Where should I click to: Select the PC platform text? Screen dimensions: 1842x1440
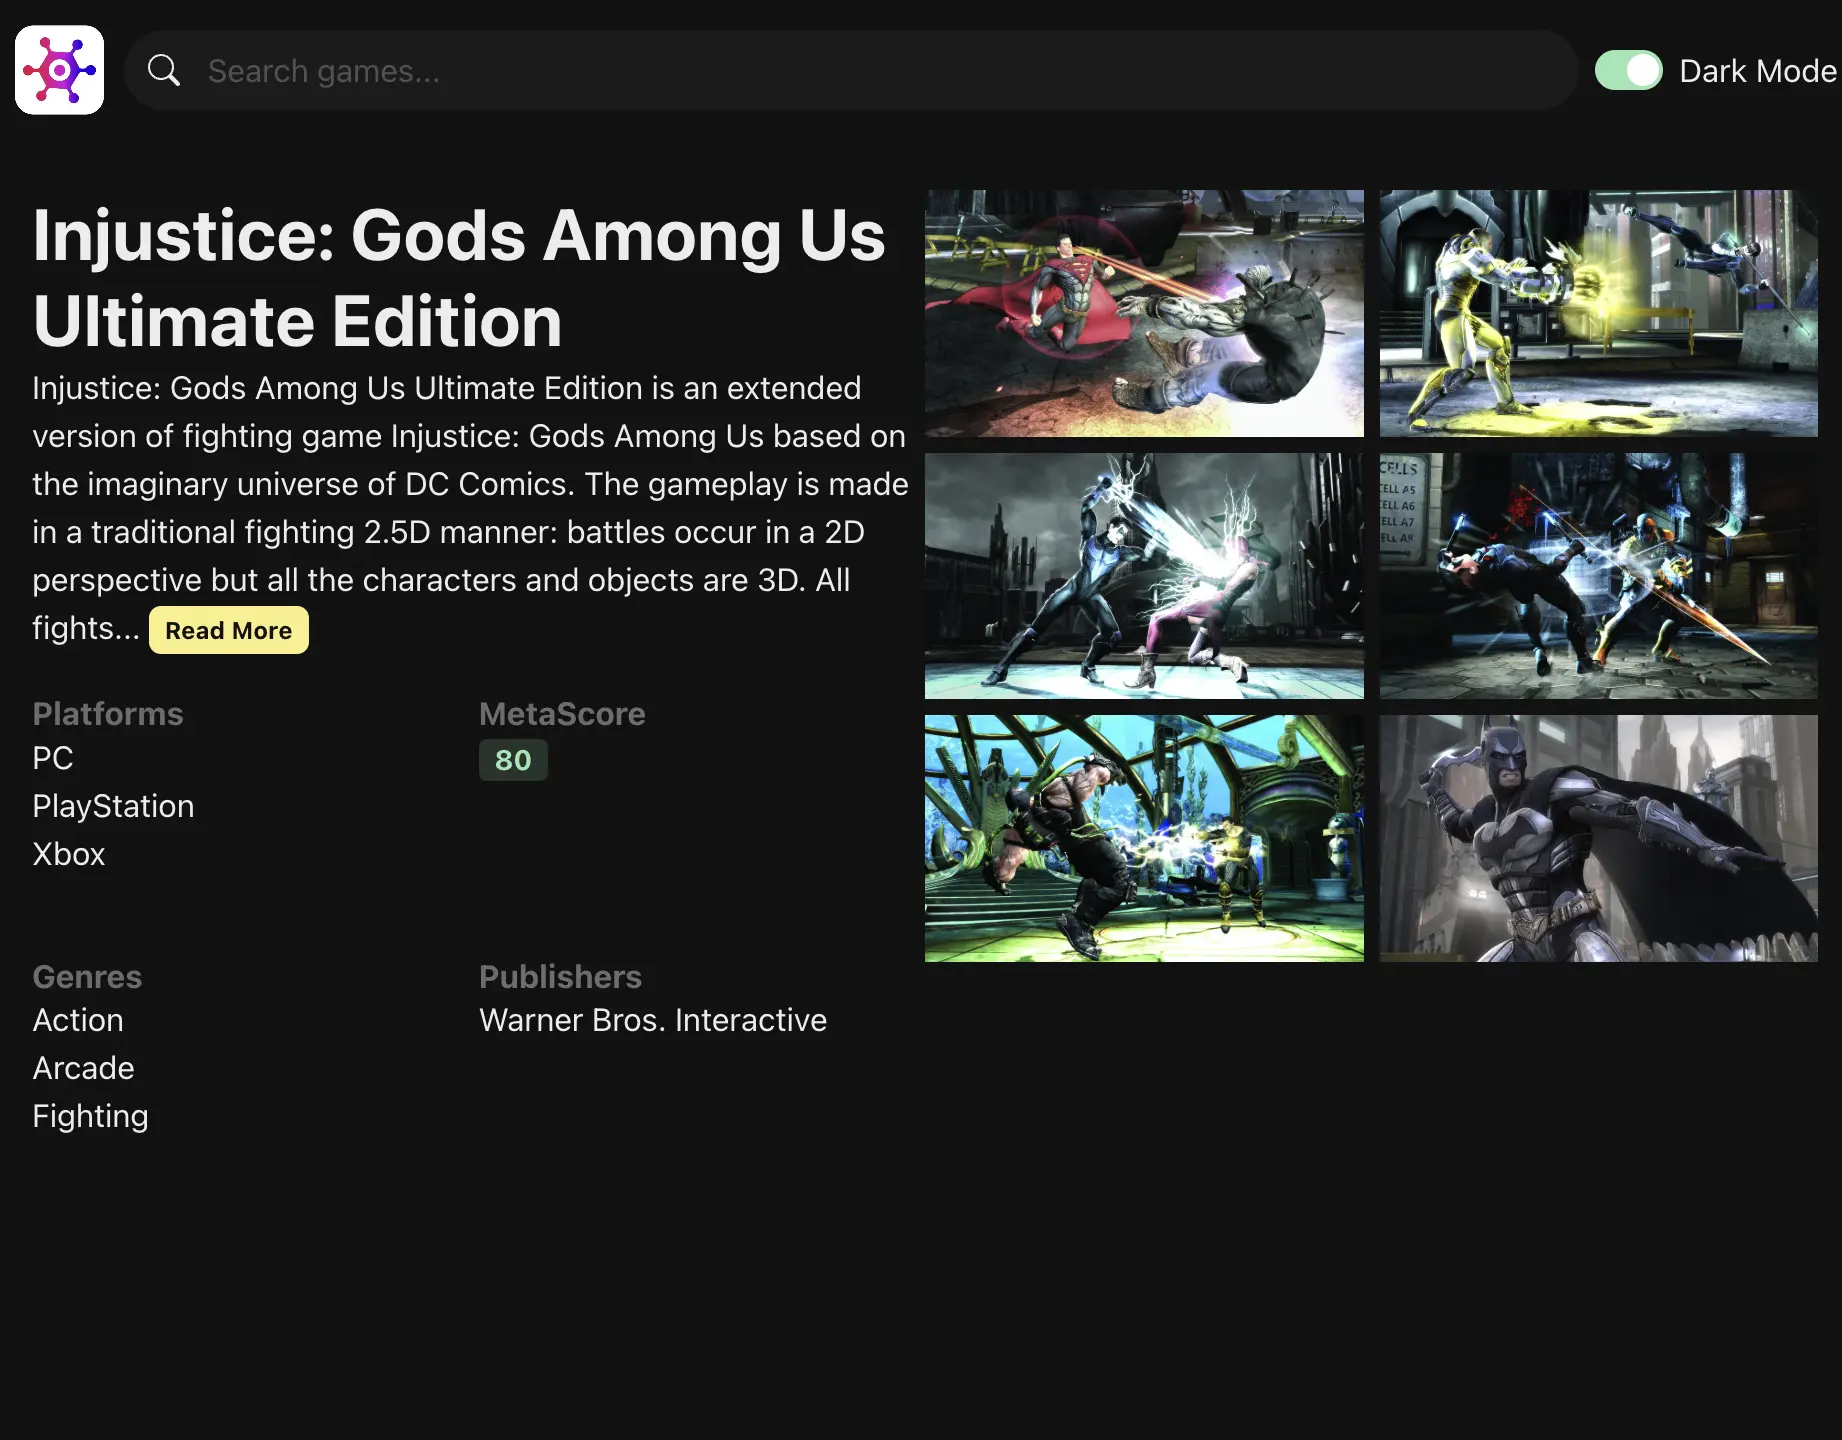pyautogui.click(x=53, y=758)
